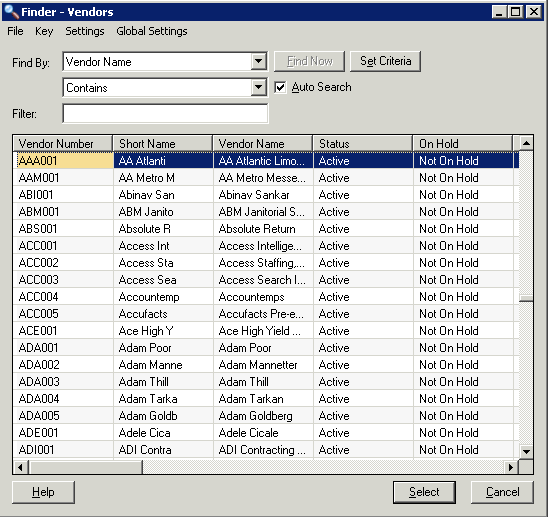
Task: Toggle the Auto Search checkbox
Action: pyautogui.click(x=280, y=87)
